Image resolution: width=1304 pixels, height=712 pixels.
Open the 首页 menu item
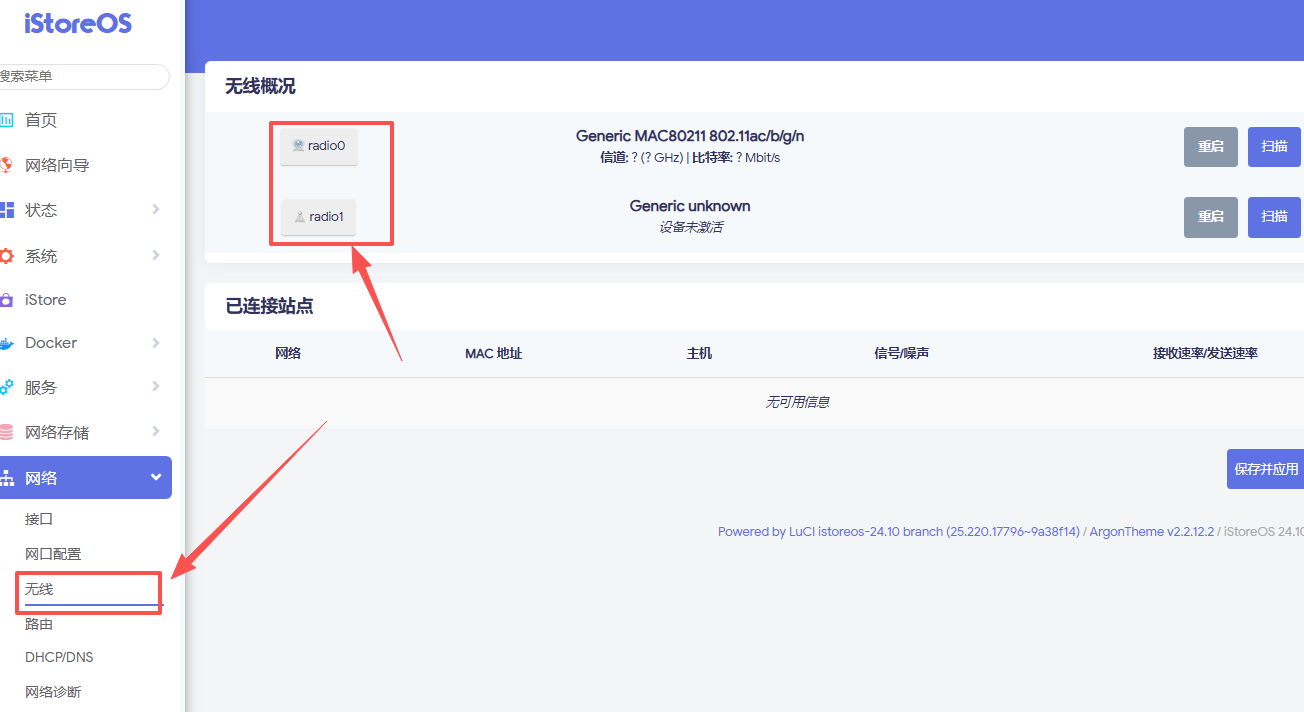click(41, 120)
